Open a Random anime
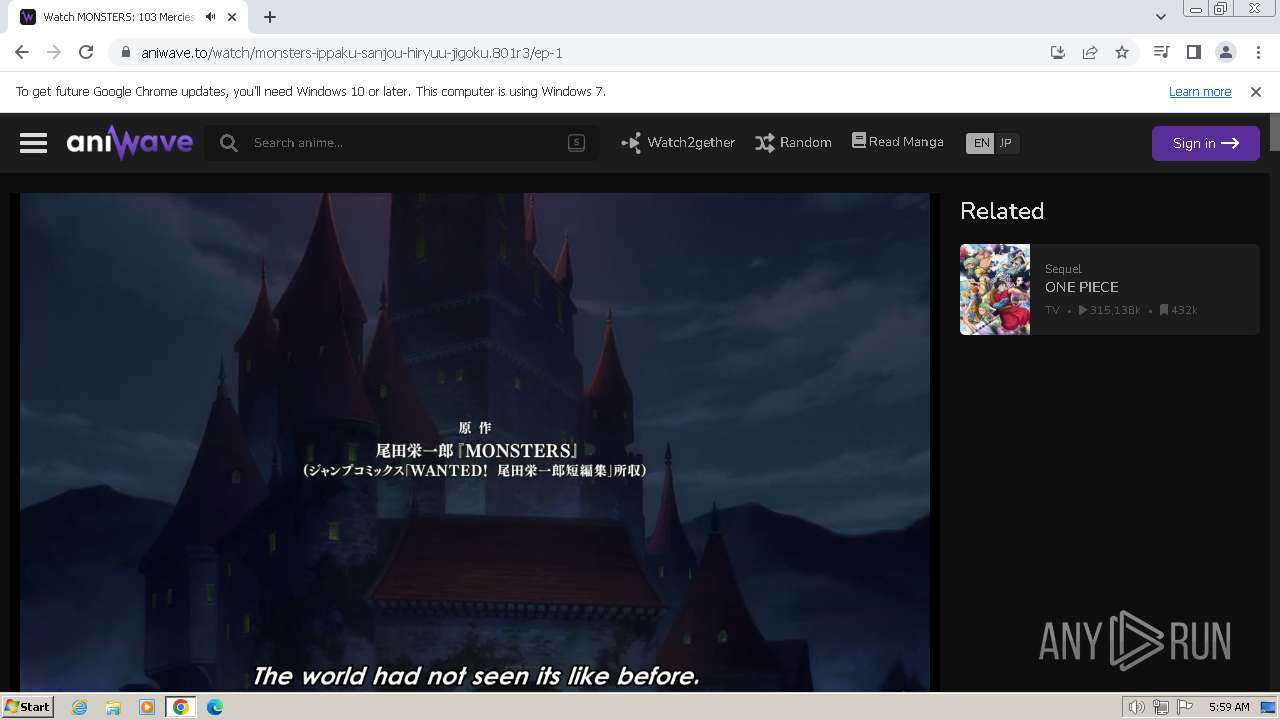This screenshot has height=720, width=1280. click(793, 143)
